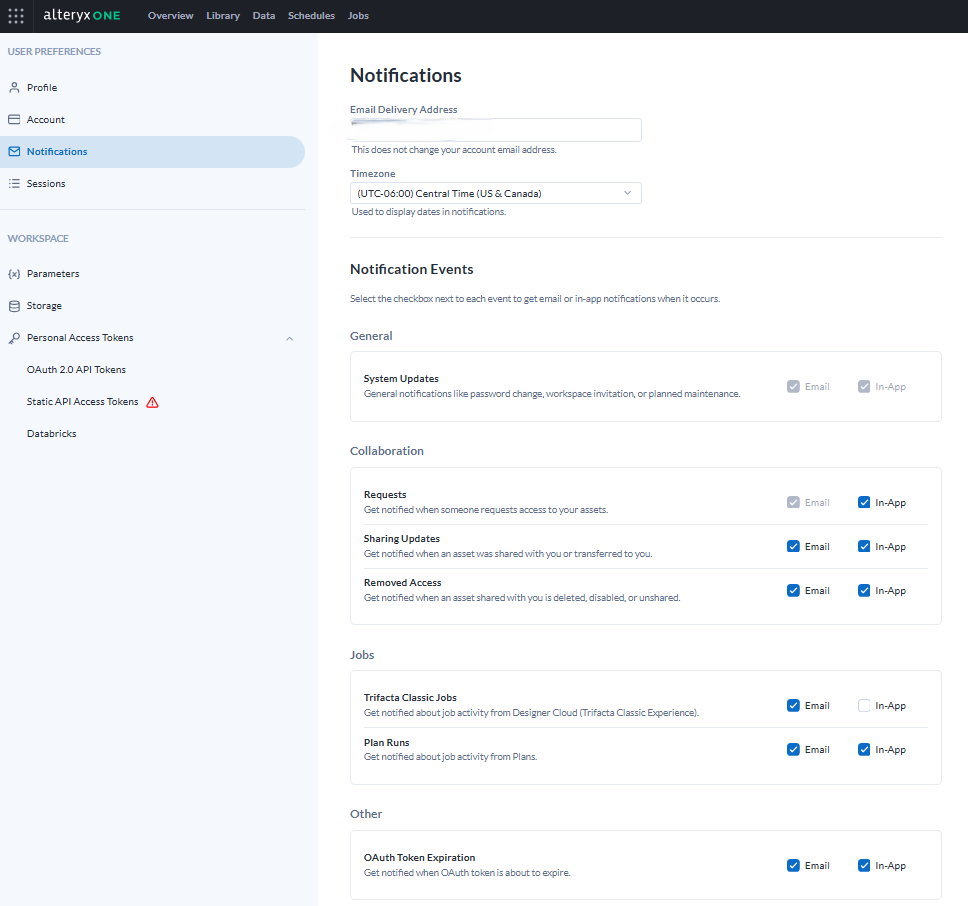This screenshot has width=968, height=906.
Task: Enable In-App for Trifacta Classic Jobs
Action: point(864,706)
